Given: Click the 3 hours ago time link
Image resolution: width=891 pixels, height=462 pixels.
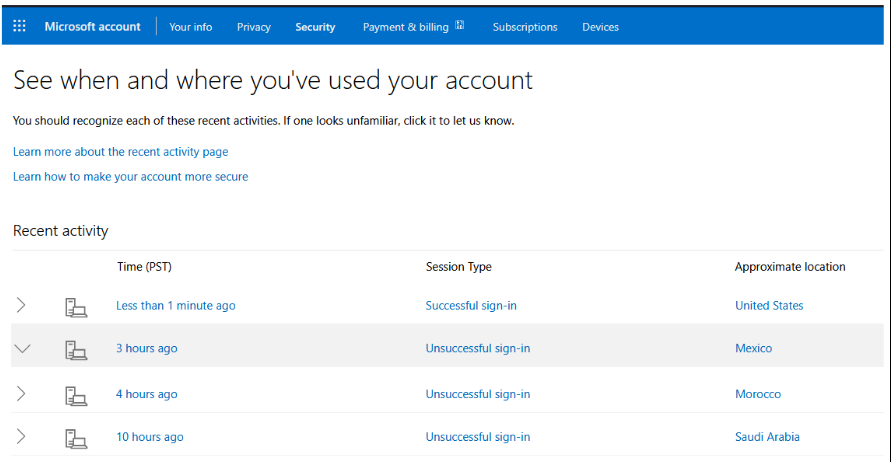Looking at the screenshot, I should (147, 348).
